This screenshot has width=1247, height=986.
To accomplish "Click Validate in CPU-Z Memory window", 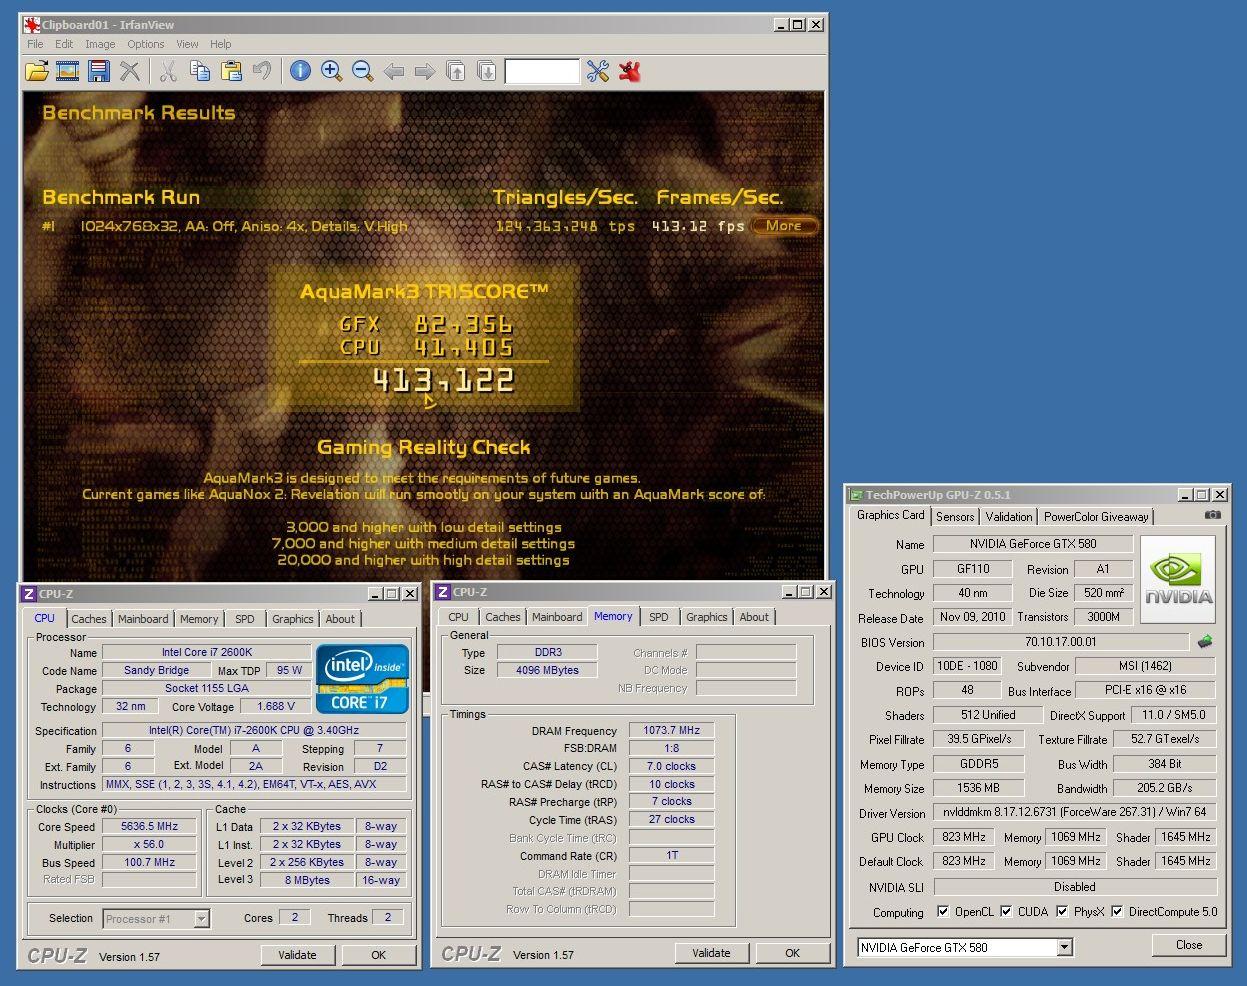I will (711, 953).
